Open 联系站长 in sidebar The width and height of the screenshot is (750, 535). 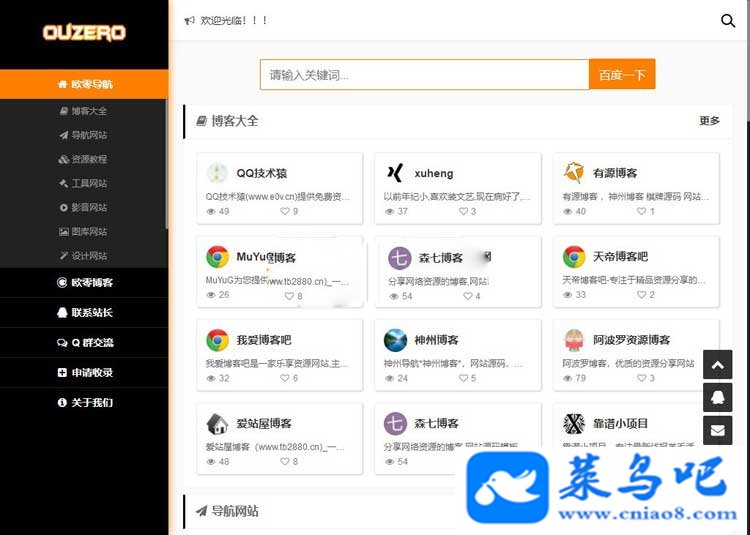point(84,313)
